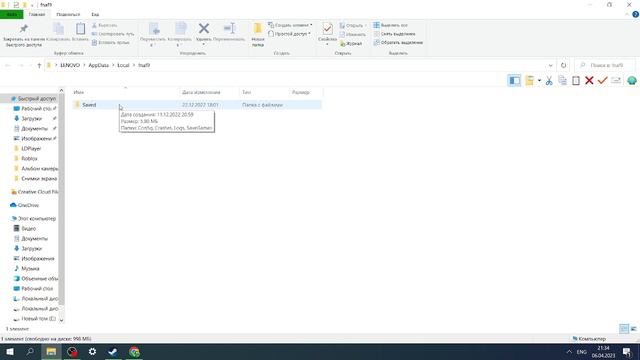Open the help question mark icon

point(636,14)
